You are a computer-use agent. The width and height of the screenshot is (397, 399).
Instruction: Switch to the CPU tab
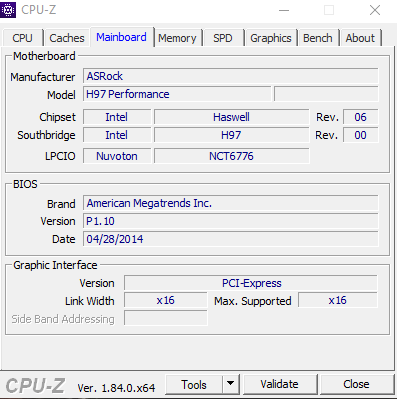pyautogui.click(x=22, y=38)
